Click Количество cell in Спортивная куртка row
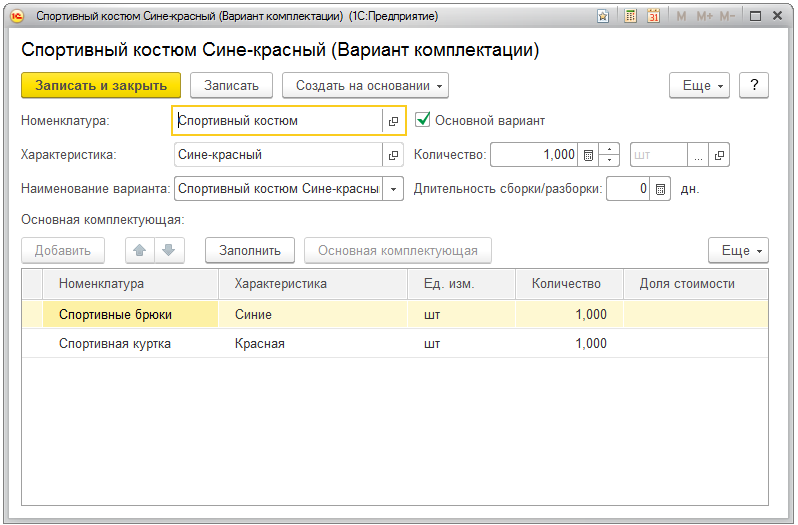The height and width of the screenshot is (525, 798). [x=569, y=343]
